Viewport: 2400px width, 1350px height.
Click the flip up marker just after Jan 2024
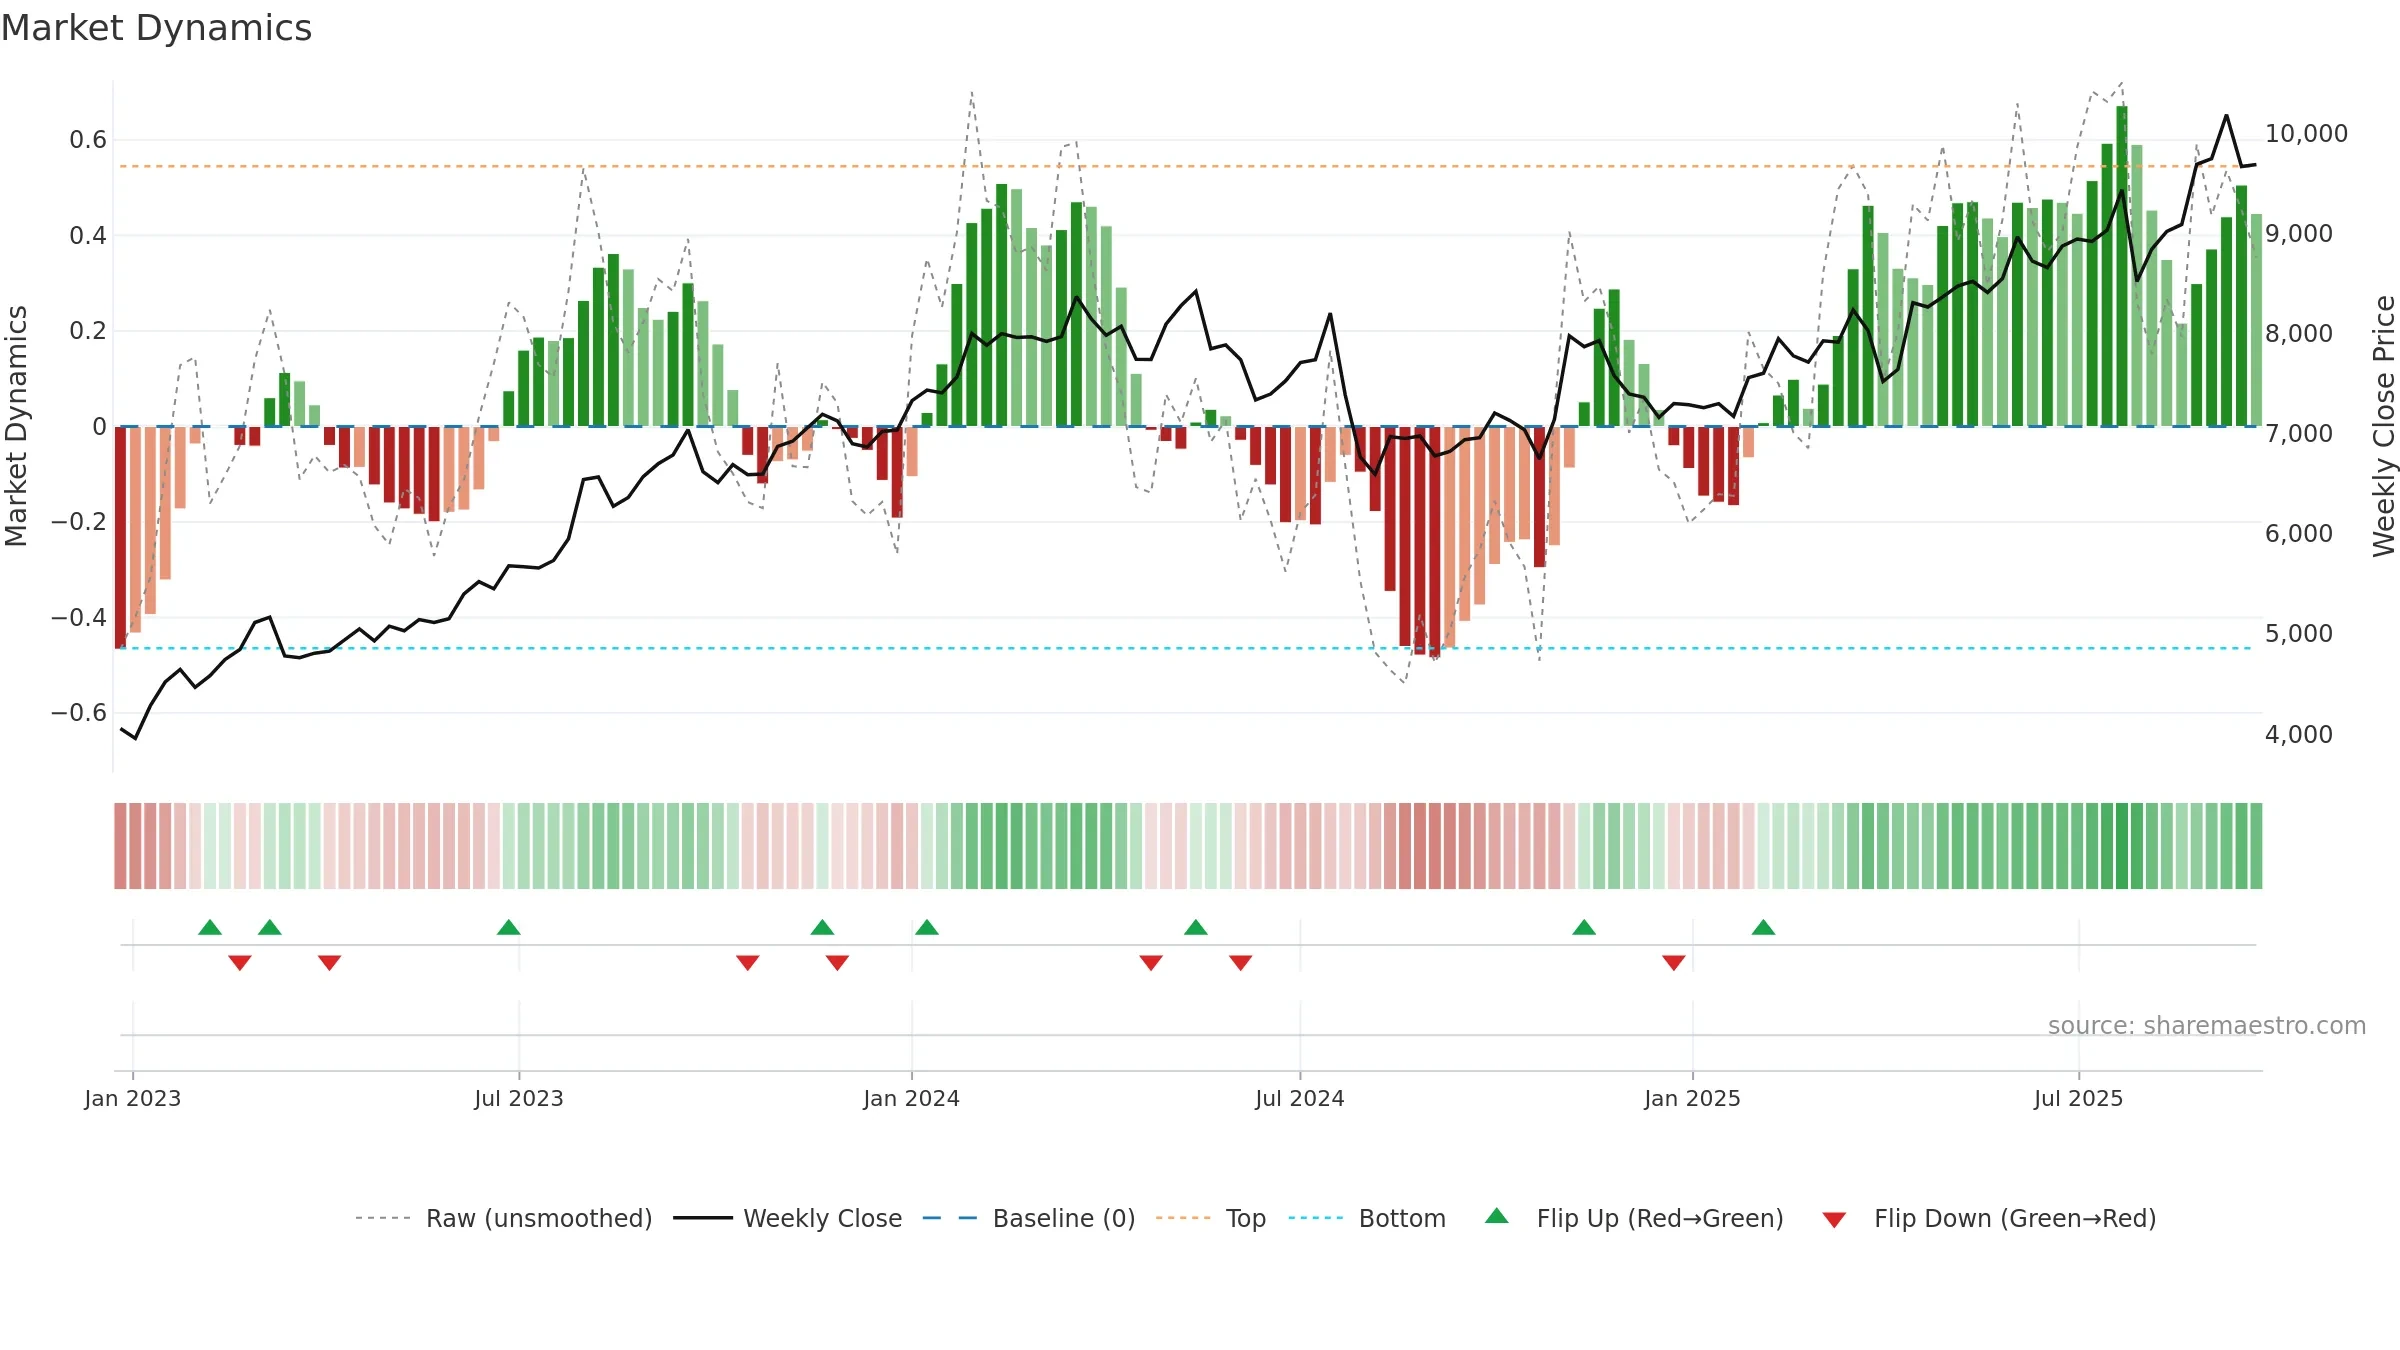pos(927,927)
